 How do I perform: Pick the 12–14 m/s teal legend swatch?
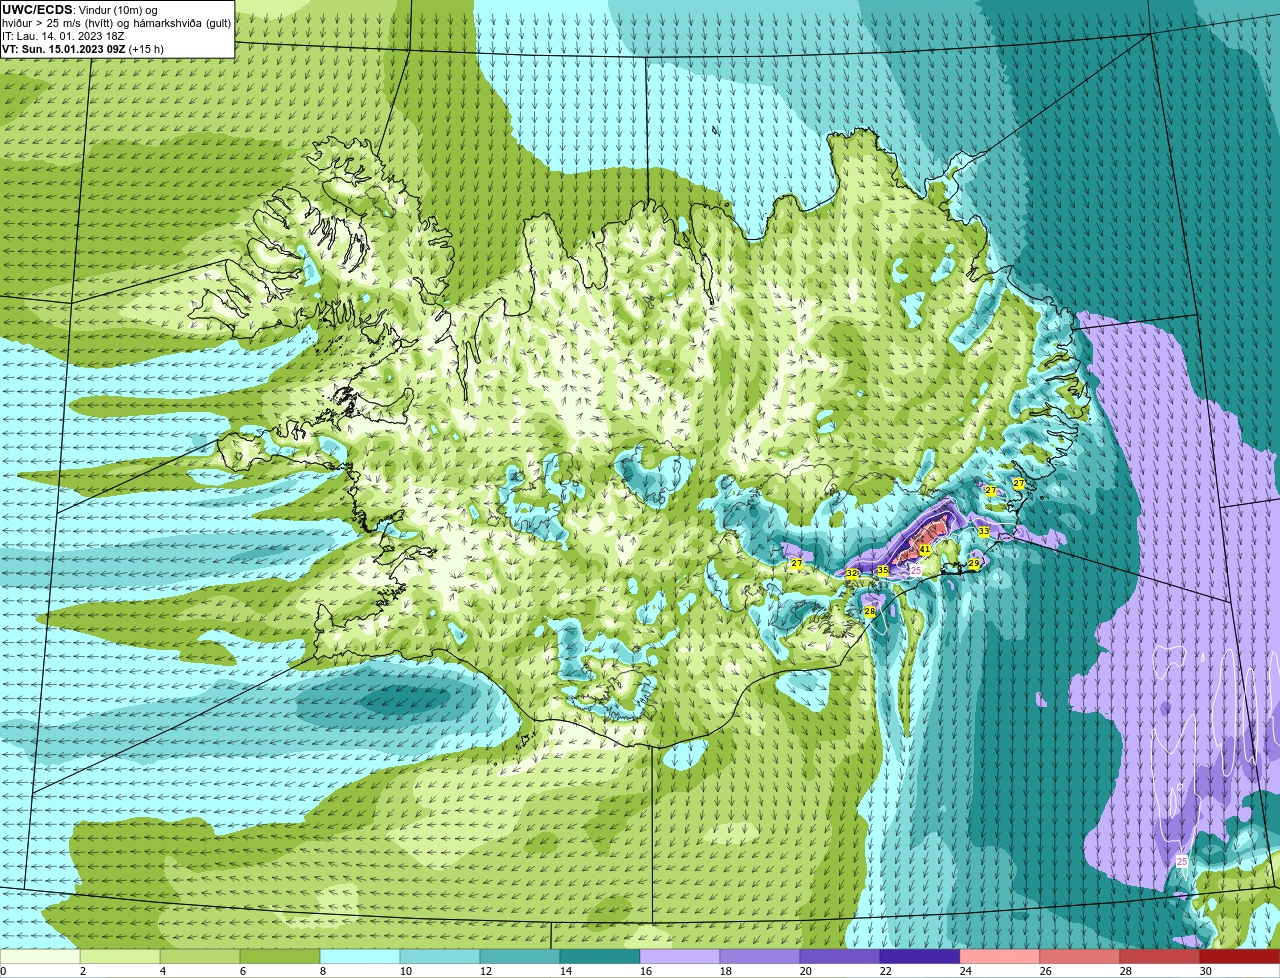click(520, 957)
